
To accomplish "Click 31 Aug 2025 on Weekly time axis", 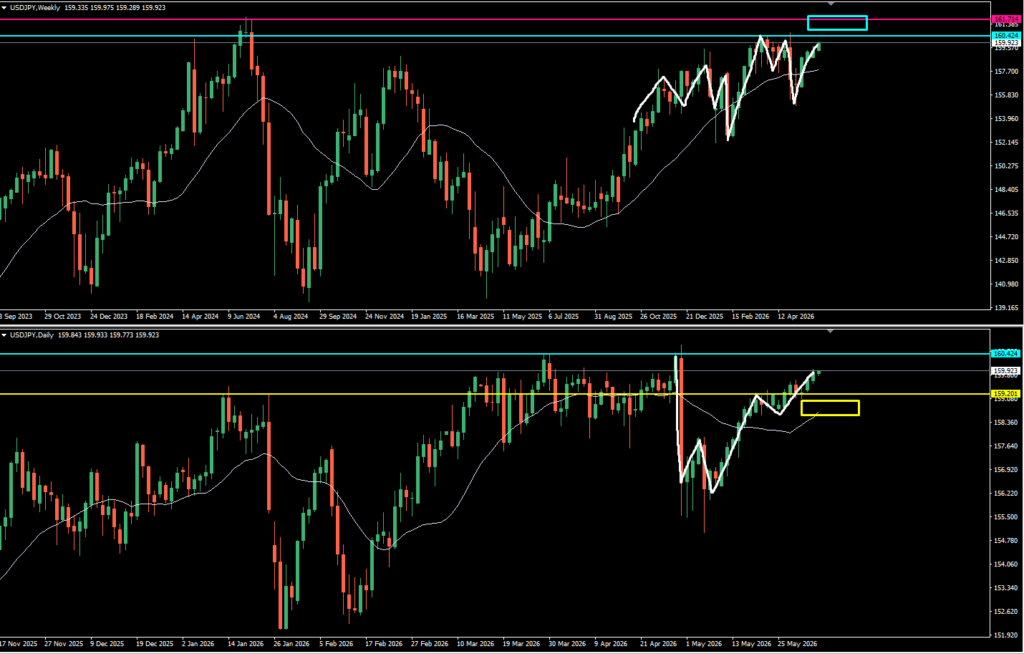I will 613,316.
